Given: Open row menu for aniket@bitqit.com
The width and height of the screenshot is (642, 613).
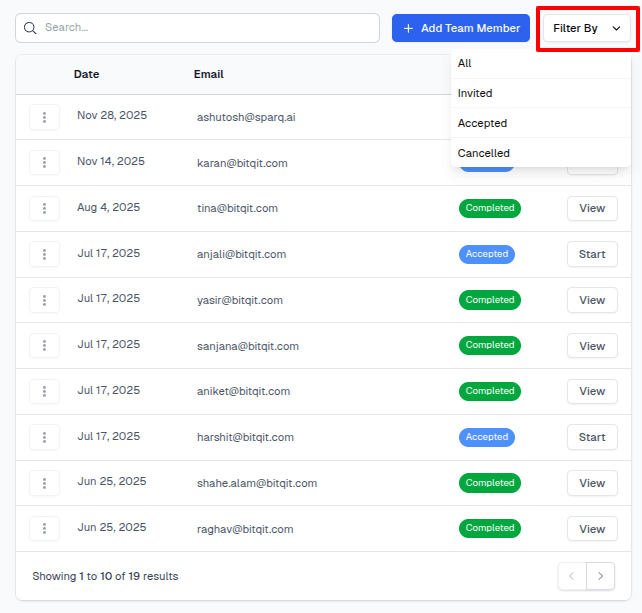Looking at the screenshot, I should click(44, 391).
